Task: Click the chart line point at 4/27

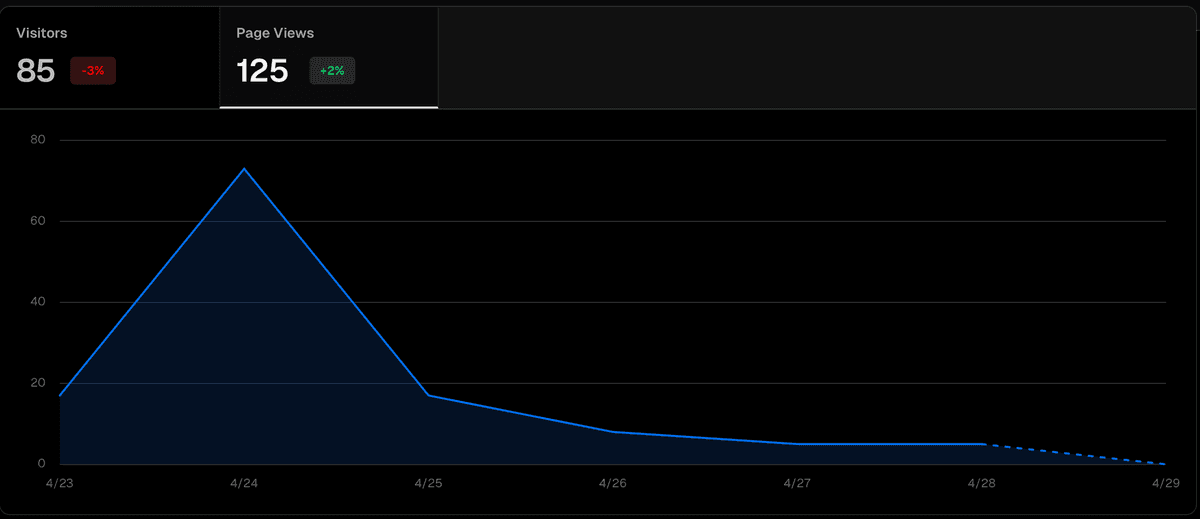Action: click(x=797, y=444)
